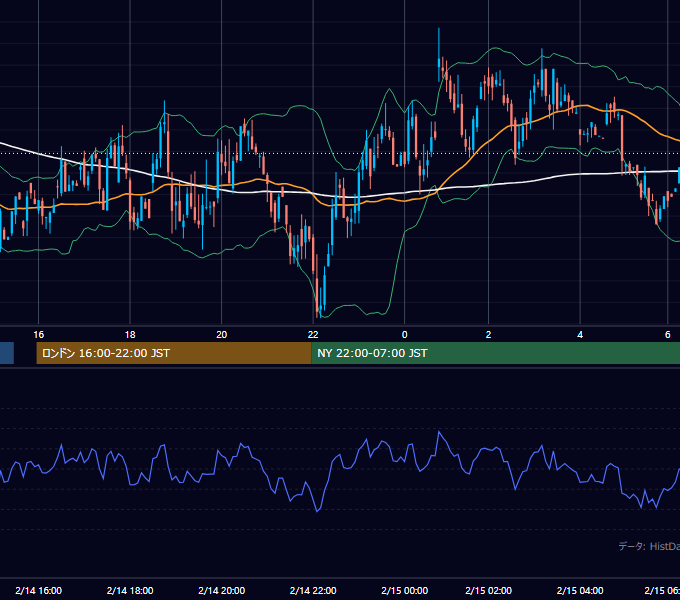
Task: Click the 2/15 04:00 time axis label
Action: [580, 590]
